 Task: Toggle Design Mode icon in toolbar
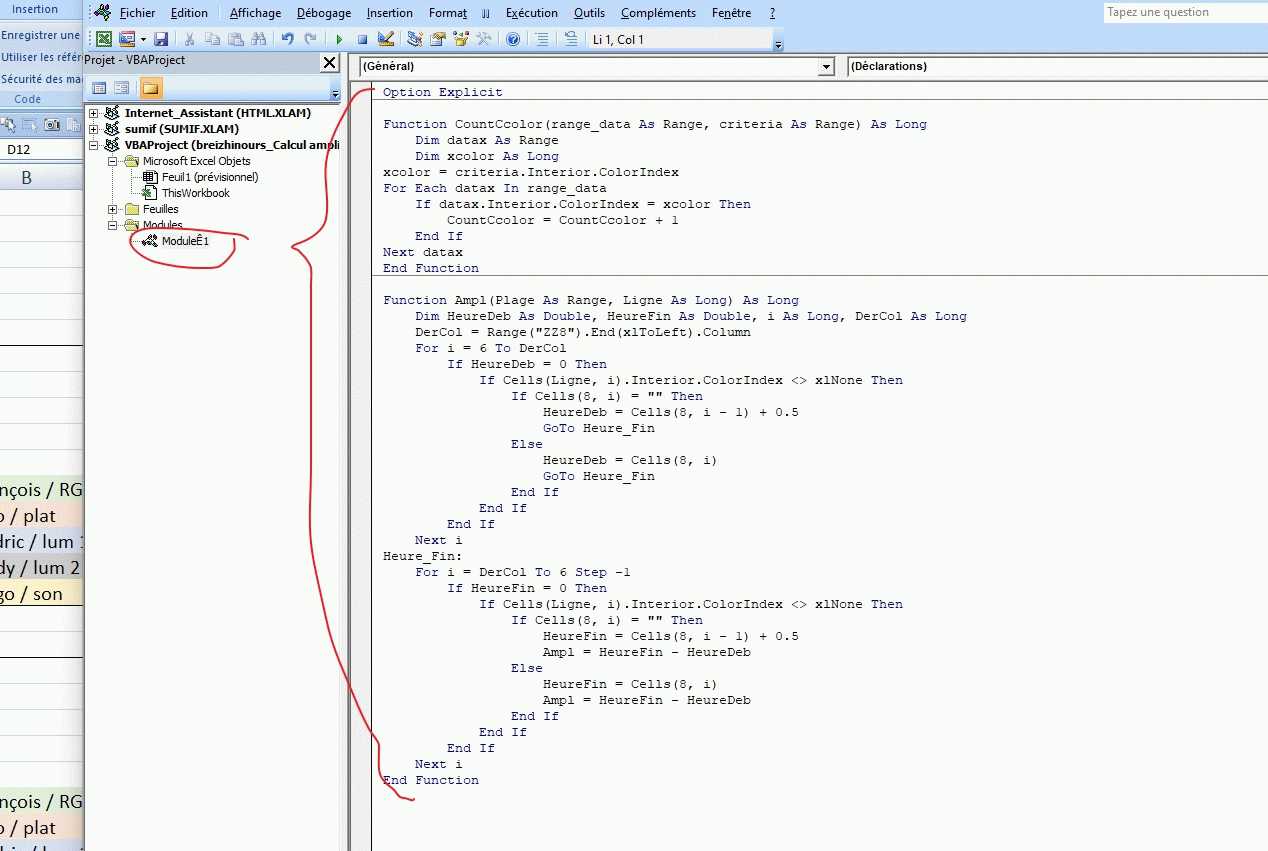(386, 39)
